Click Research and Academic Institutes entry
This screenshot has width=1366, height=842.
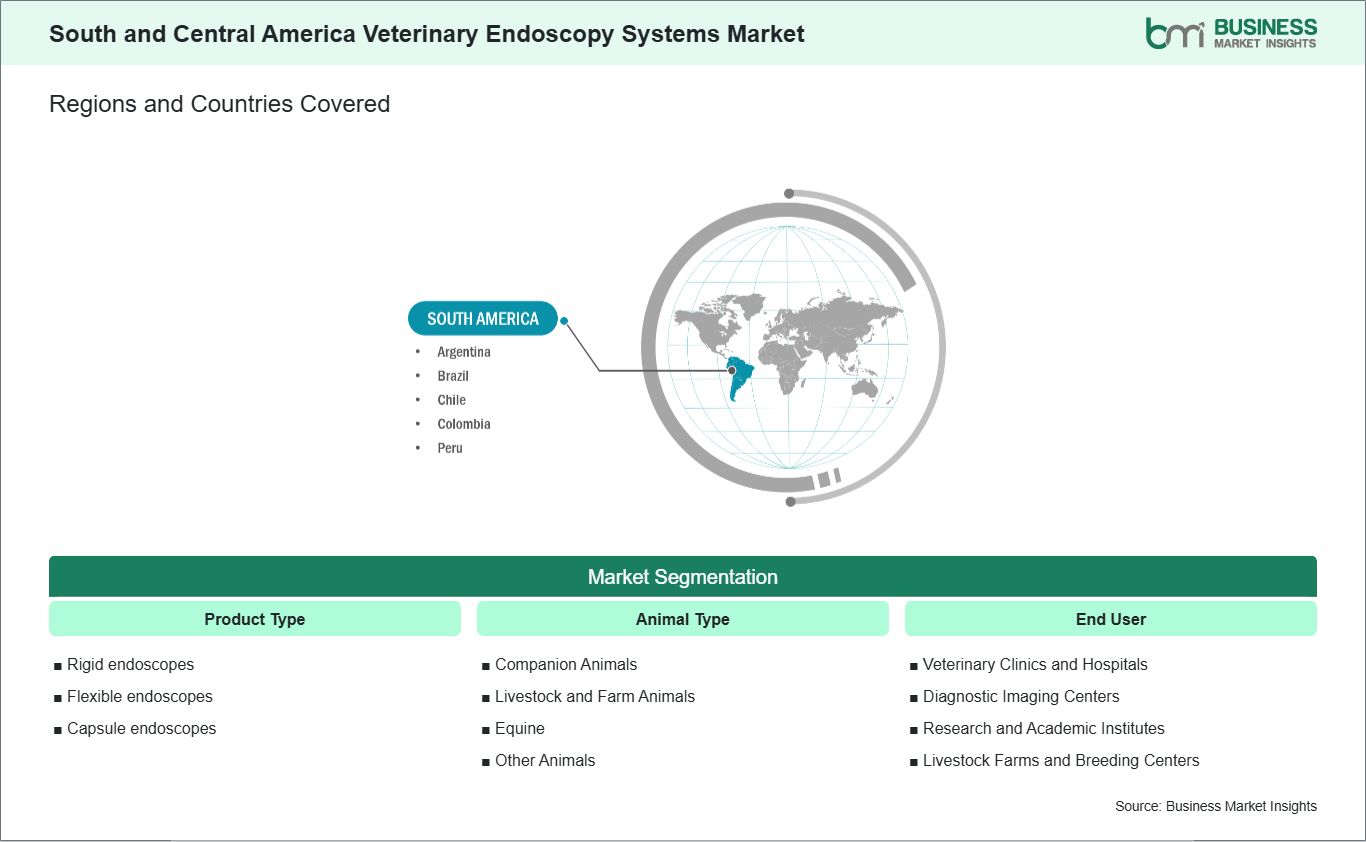coord(1037,728)
